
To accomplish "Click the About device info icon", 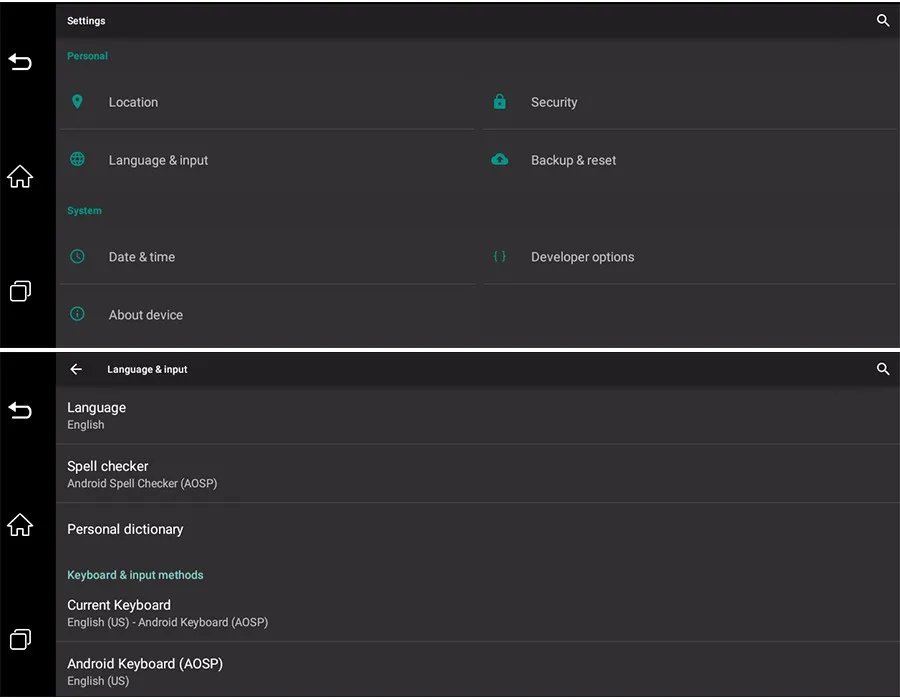I will coord(77,314).
